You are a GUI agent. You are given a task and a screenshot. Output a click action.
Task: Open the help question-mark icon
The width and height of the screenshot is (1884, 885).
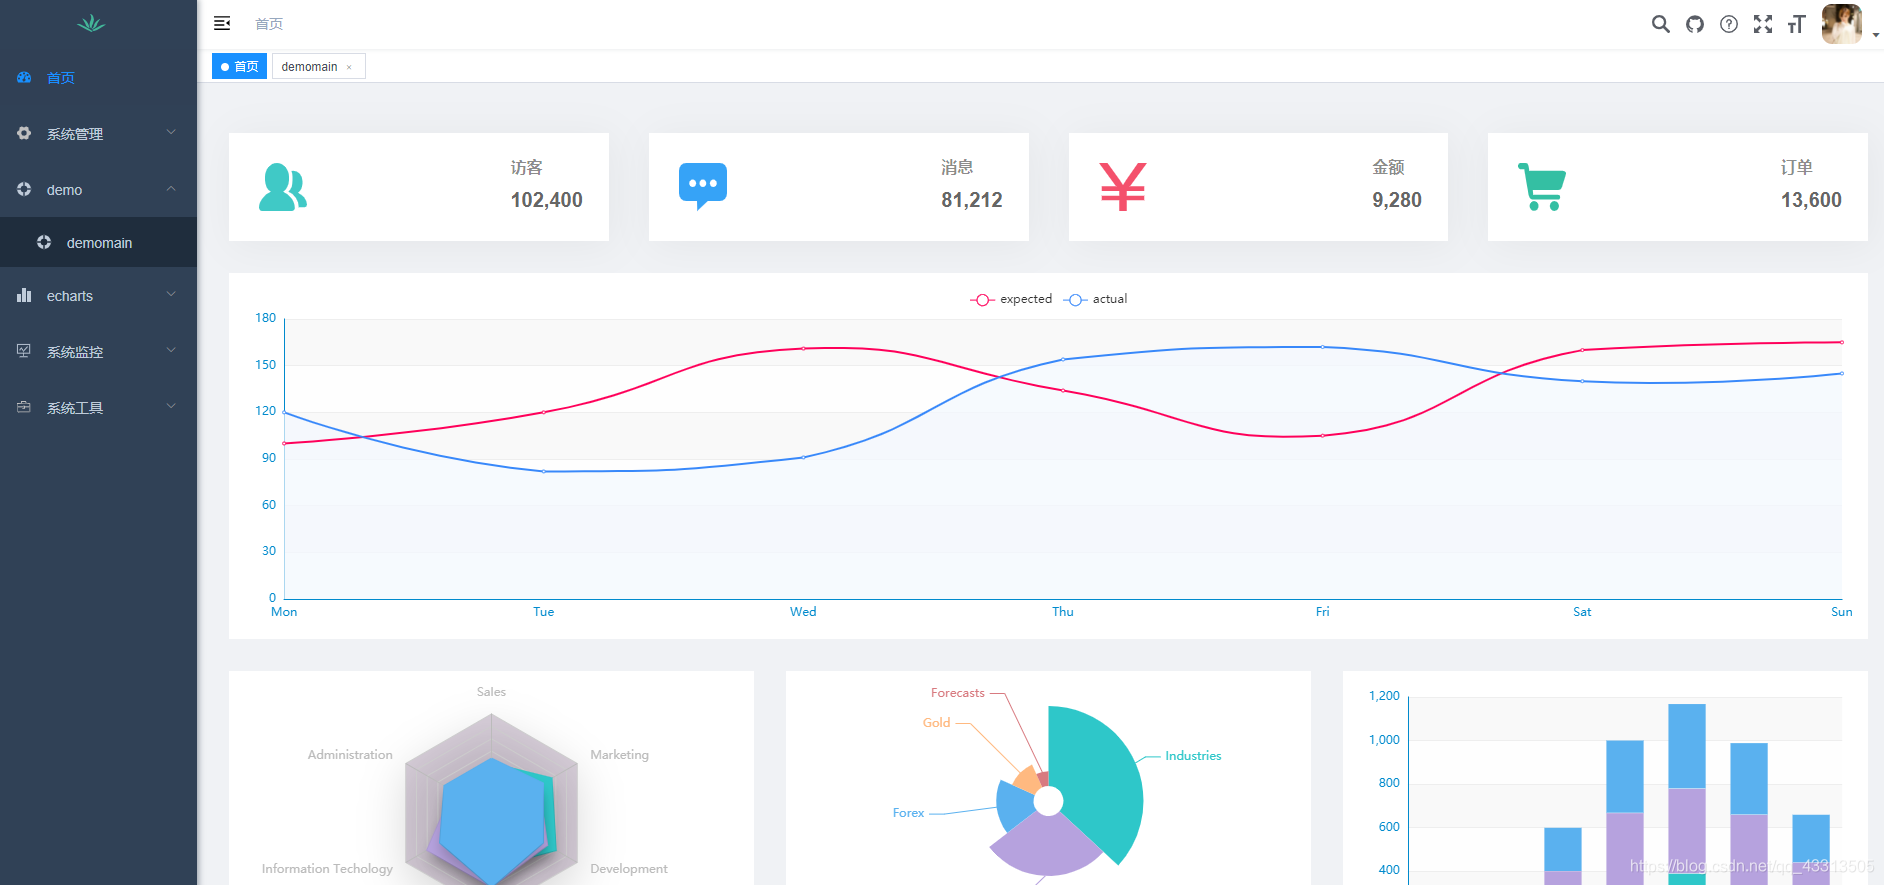[x=1728, y=24]
